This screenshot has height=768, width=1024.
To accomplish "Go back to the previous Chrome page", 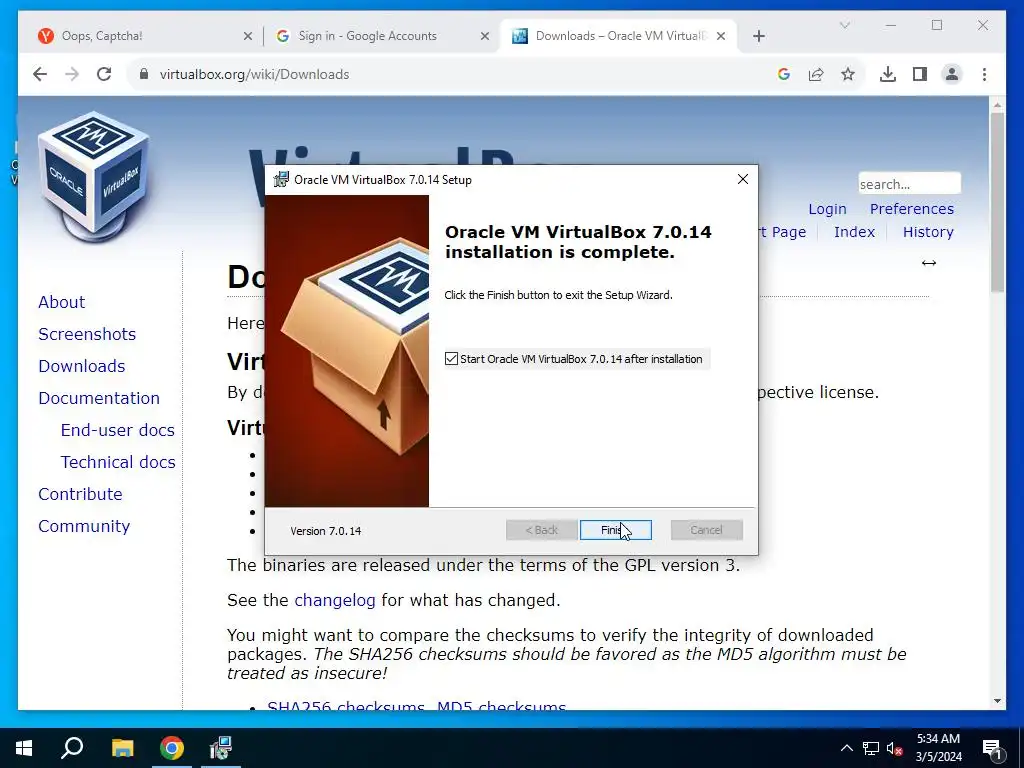I will tap(40, 74).
